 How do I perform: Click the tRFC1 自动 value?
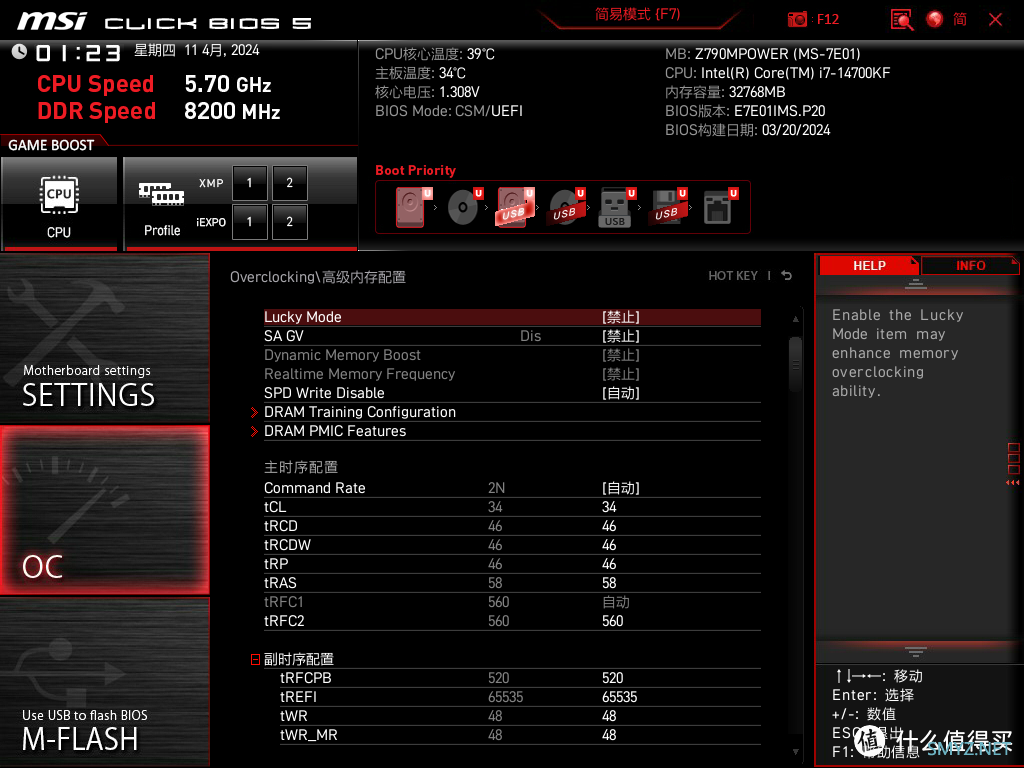(615, 602)
